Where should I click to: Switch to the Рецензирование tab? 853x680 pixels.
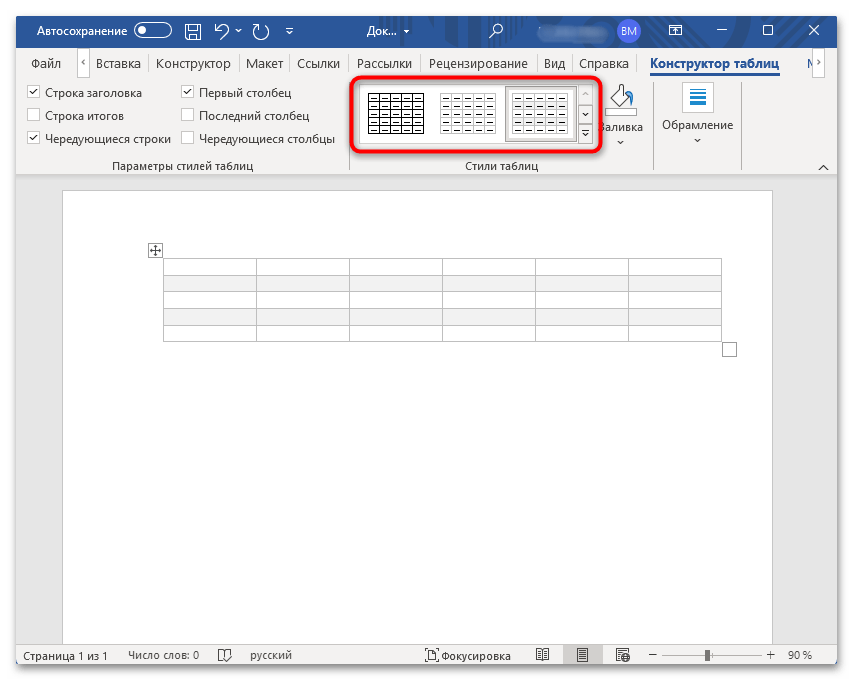click(471, 64)
